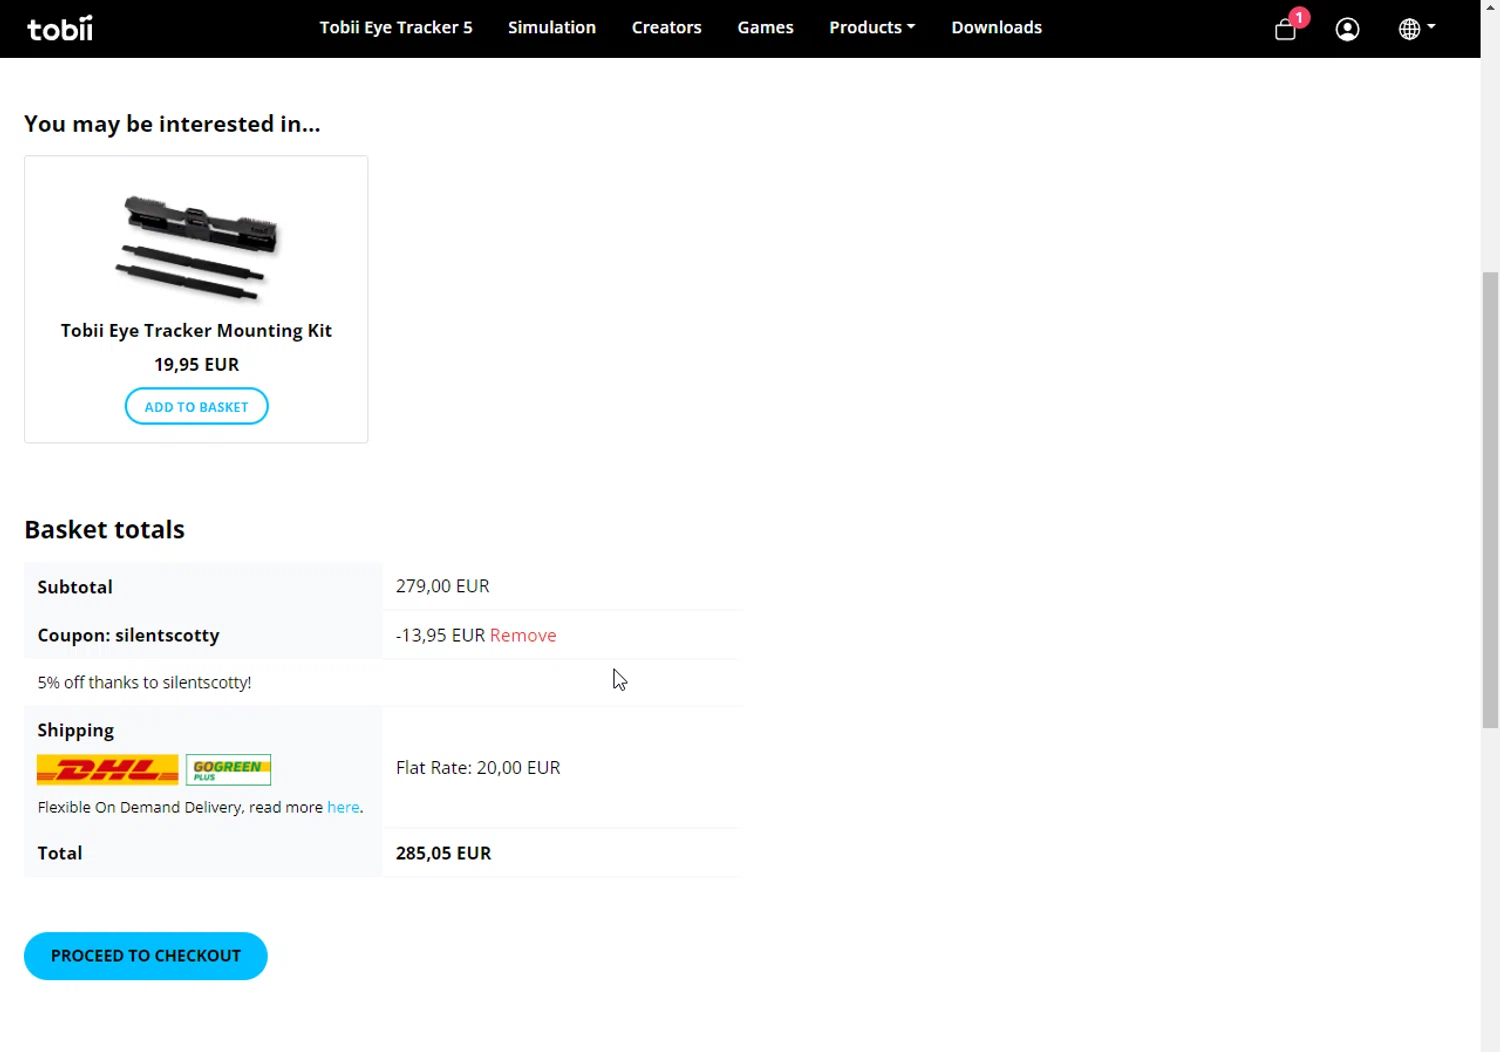Open the globe language selector

coord(1416,29)
